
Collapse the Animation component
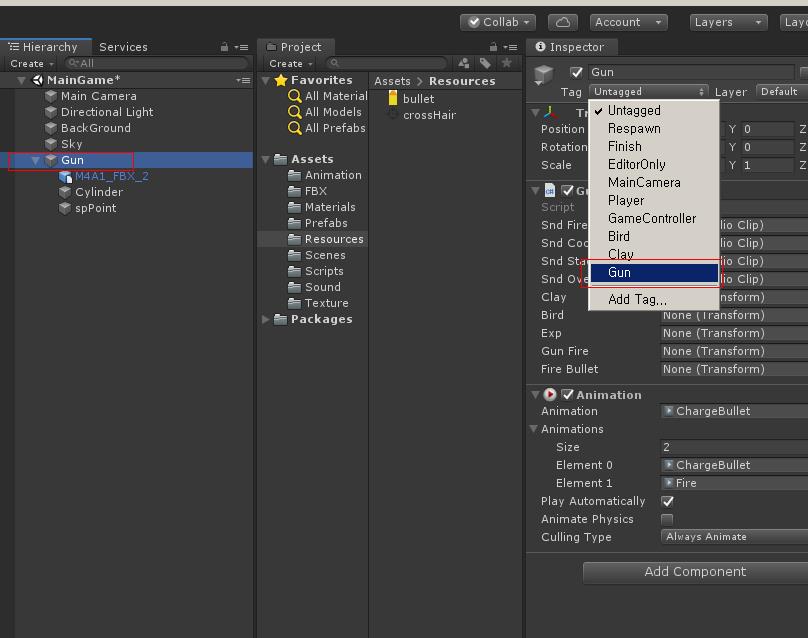535,395
